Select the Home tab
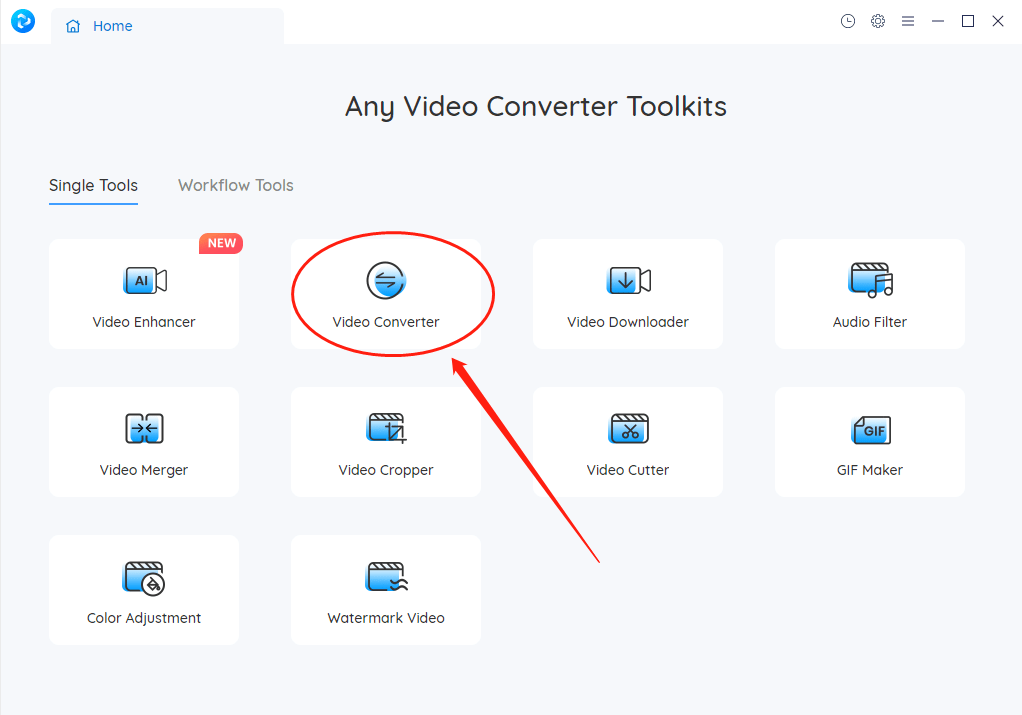 pyautogui.click(x=110, y=26)
